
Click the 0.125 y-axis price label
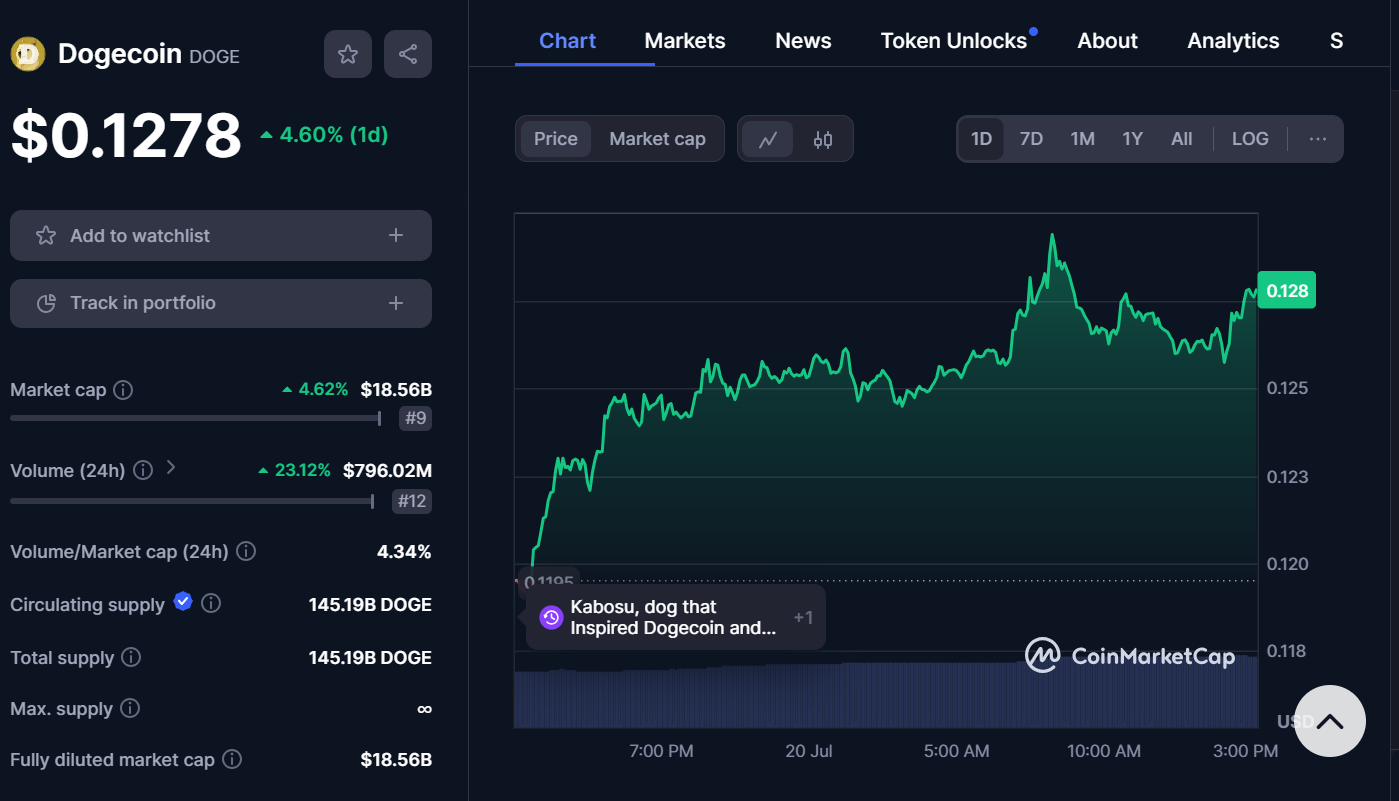tap(1287, 388)
